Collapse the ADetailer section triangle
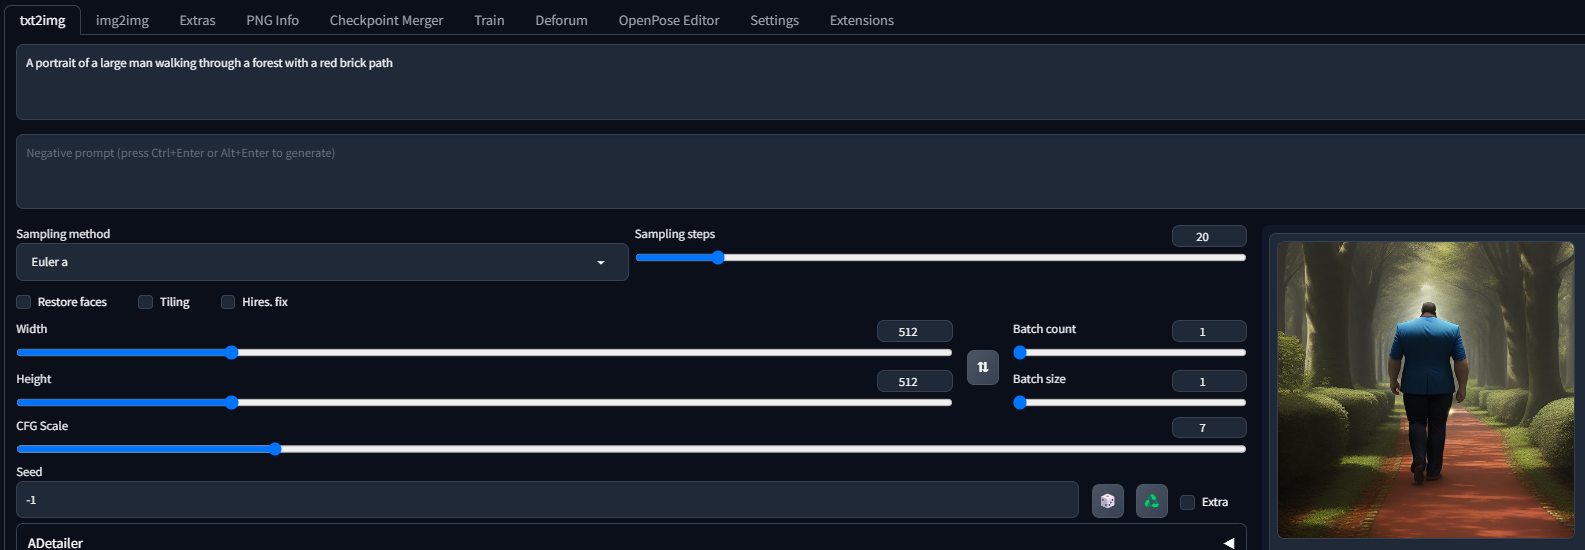The image size is (1585, 550). (1229, 543)
